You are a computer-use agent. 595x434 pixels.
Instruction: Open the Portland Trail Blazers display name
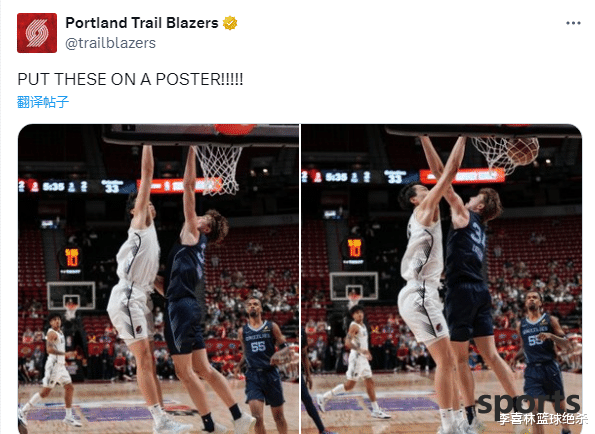coord(142,23)
